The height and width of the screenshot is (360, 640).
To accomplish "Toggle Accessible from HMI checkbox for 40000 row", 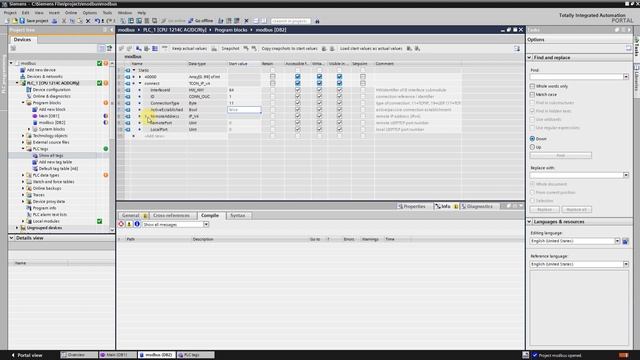I will coord(298,77).
